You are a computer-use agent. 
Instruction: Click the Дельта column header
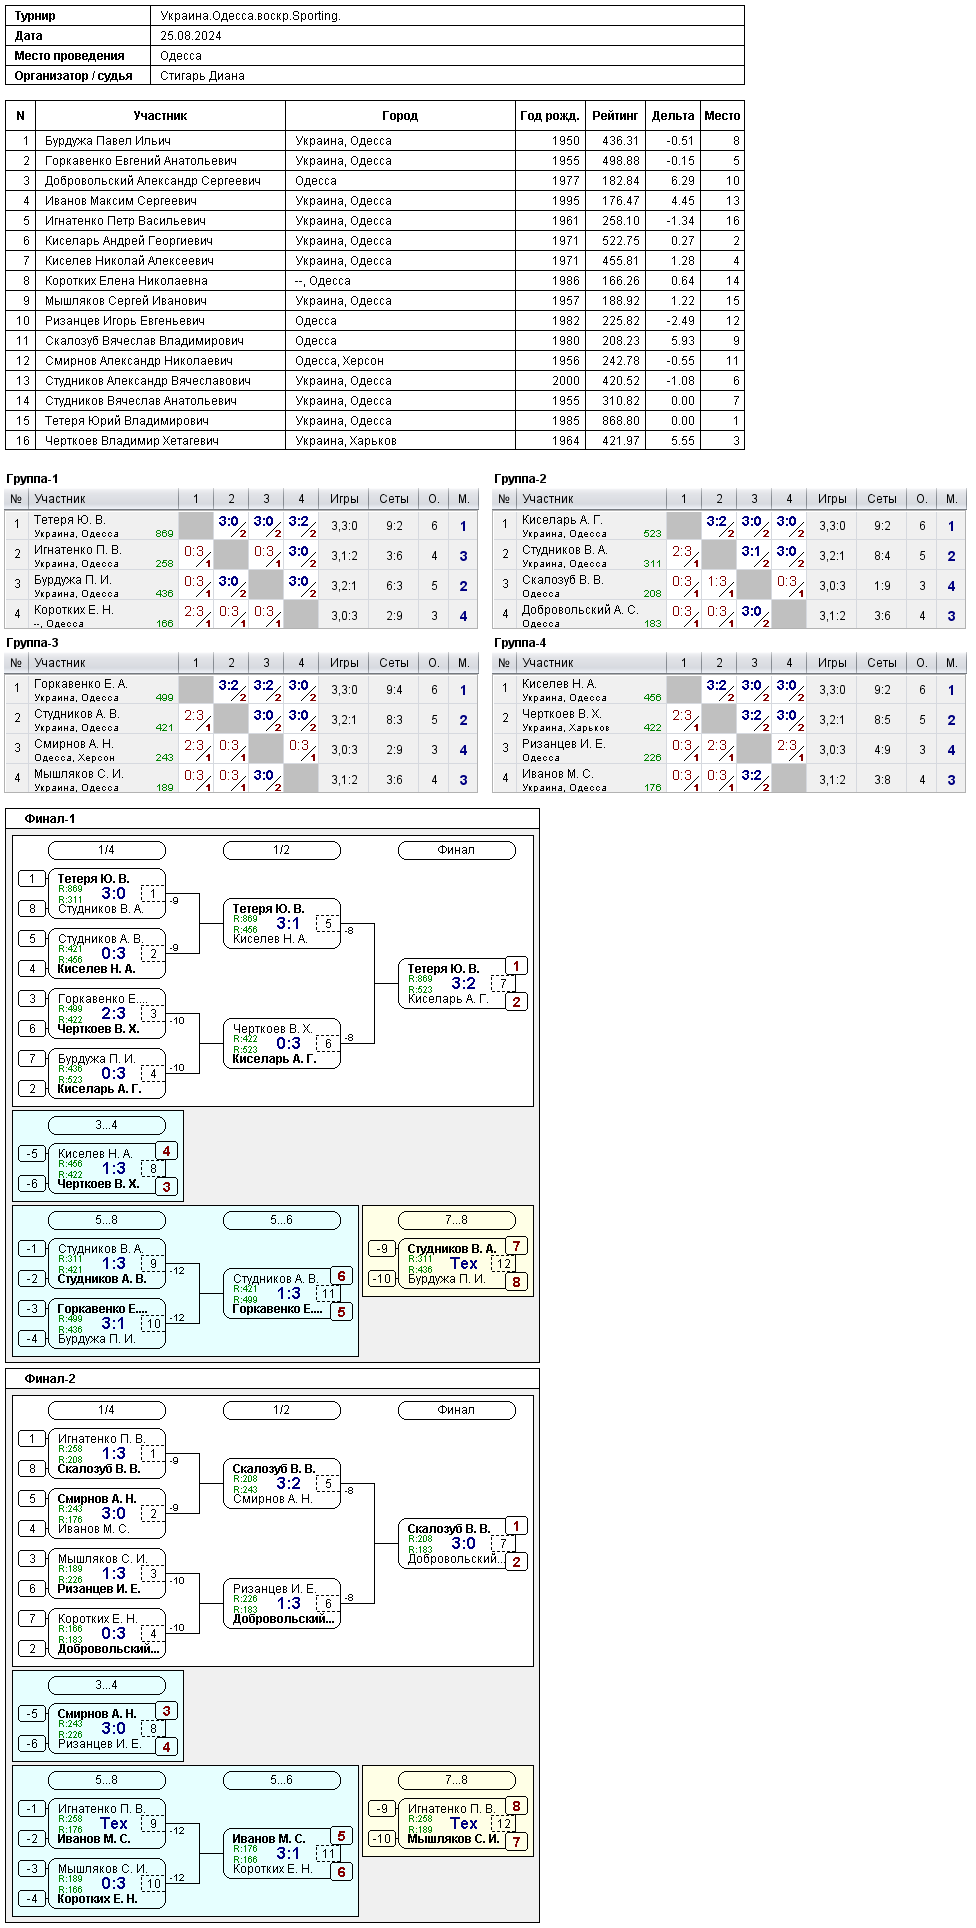673,116
